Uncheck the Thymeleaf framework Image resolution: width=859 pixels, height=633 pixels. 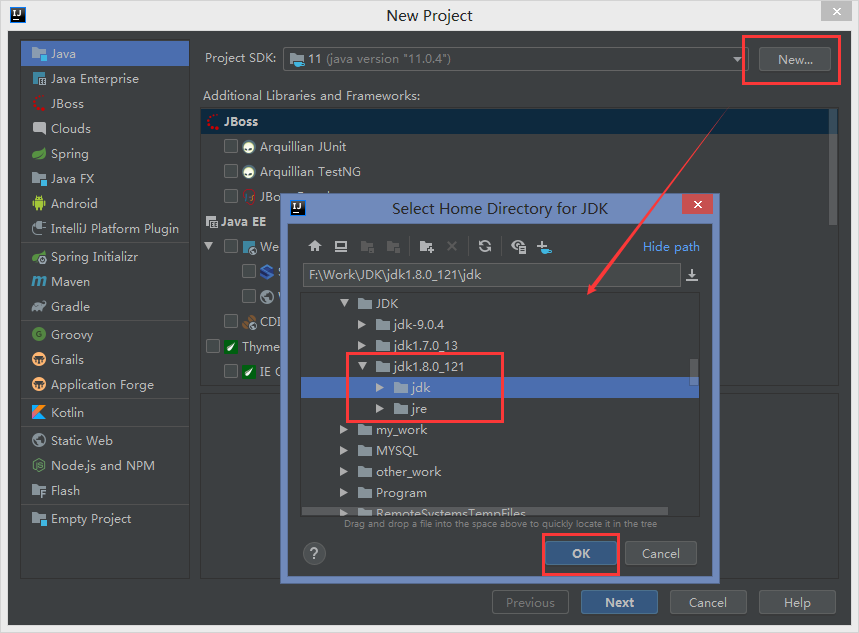(x=213, y=346)
